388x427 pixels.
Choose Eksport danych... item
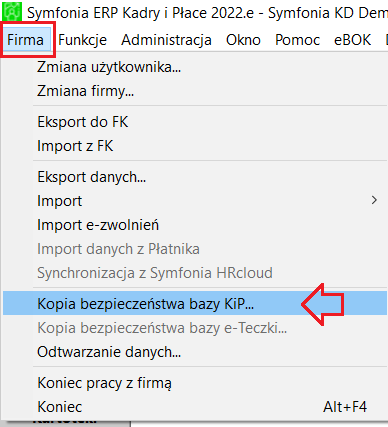point(195,177)
